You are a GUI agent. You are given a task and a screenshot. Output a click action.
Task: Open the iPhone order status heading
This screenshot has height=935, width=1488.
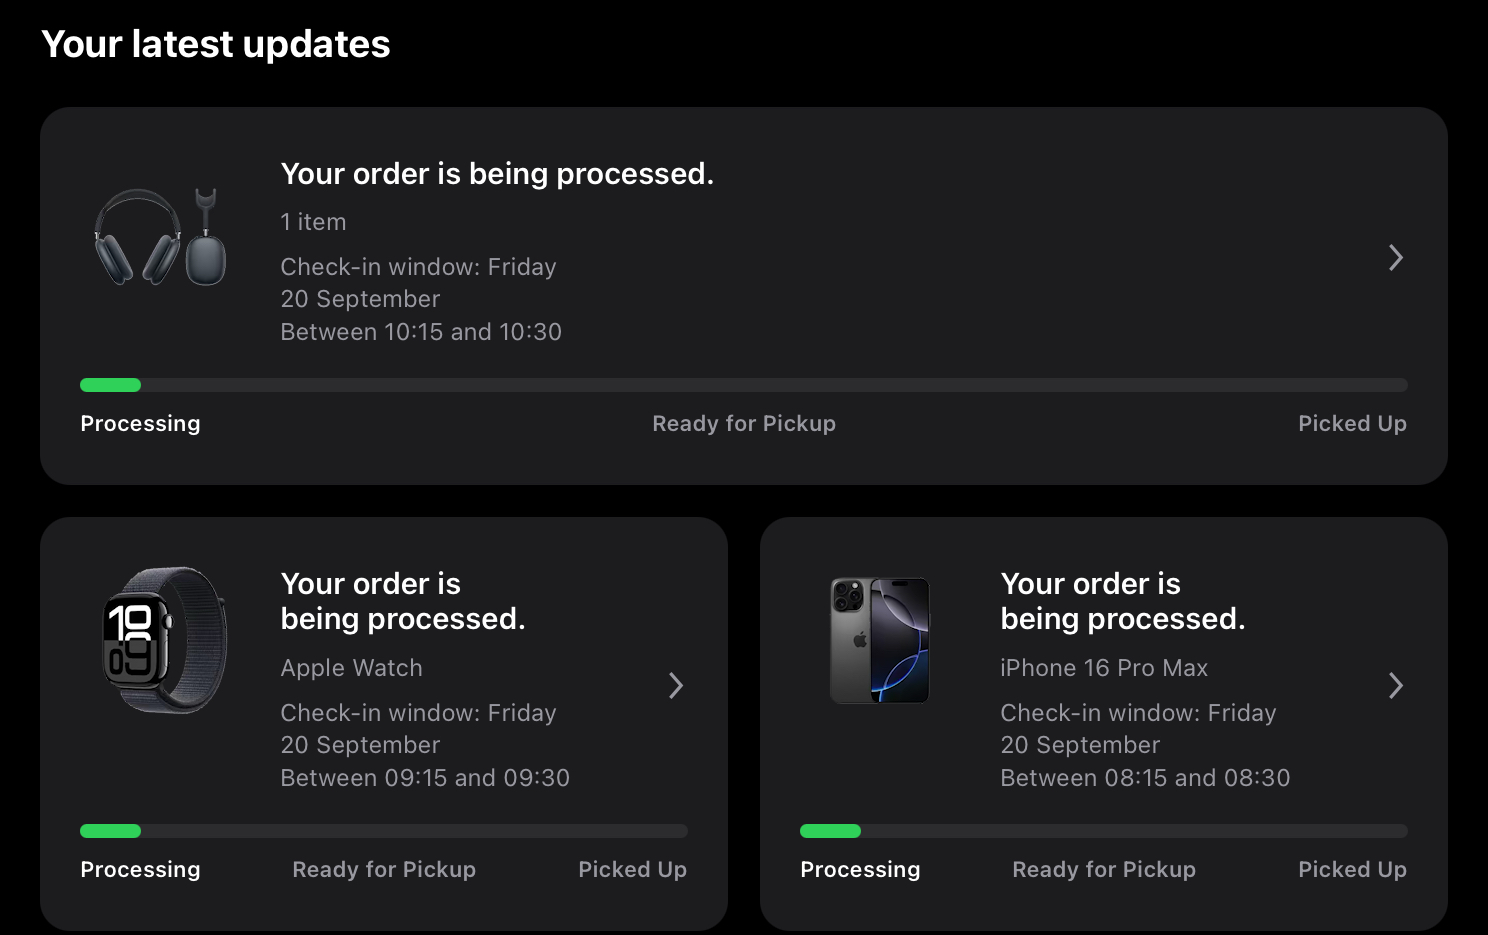1123,601
